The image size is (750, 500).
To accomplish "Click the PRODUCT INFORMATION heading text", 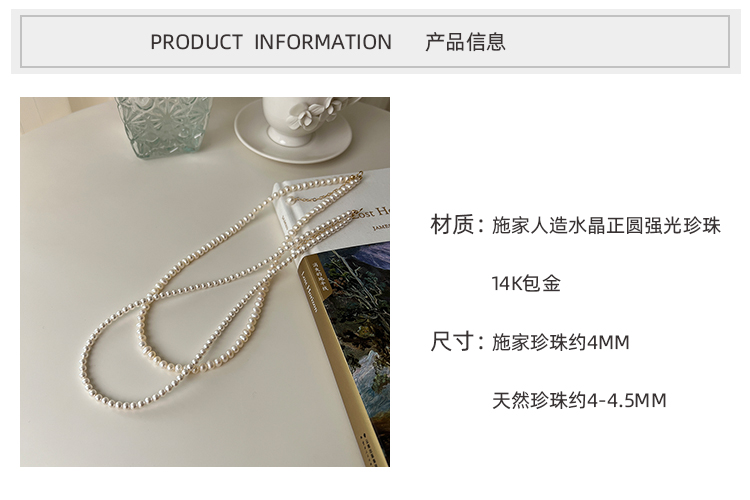I will coord(271,42).
